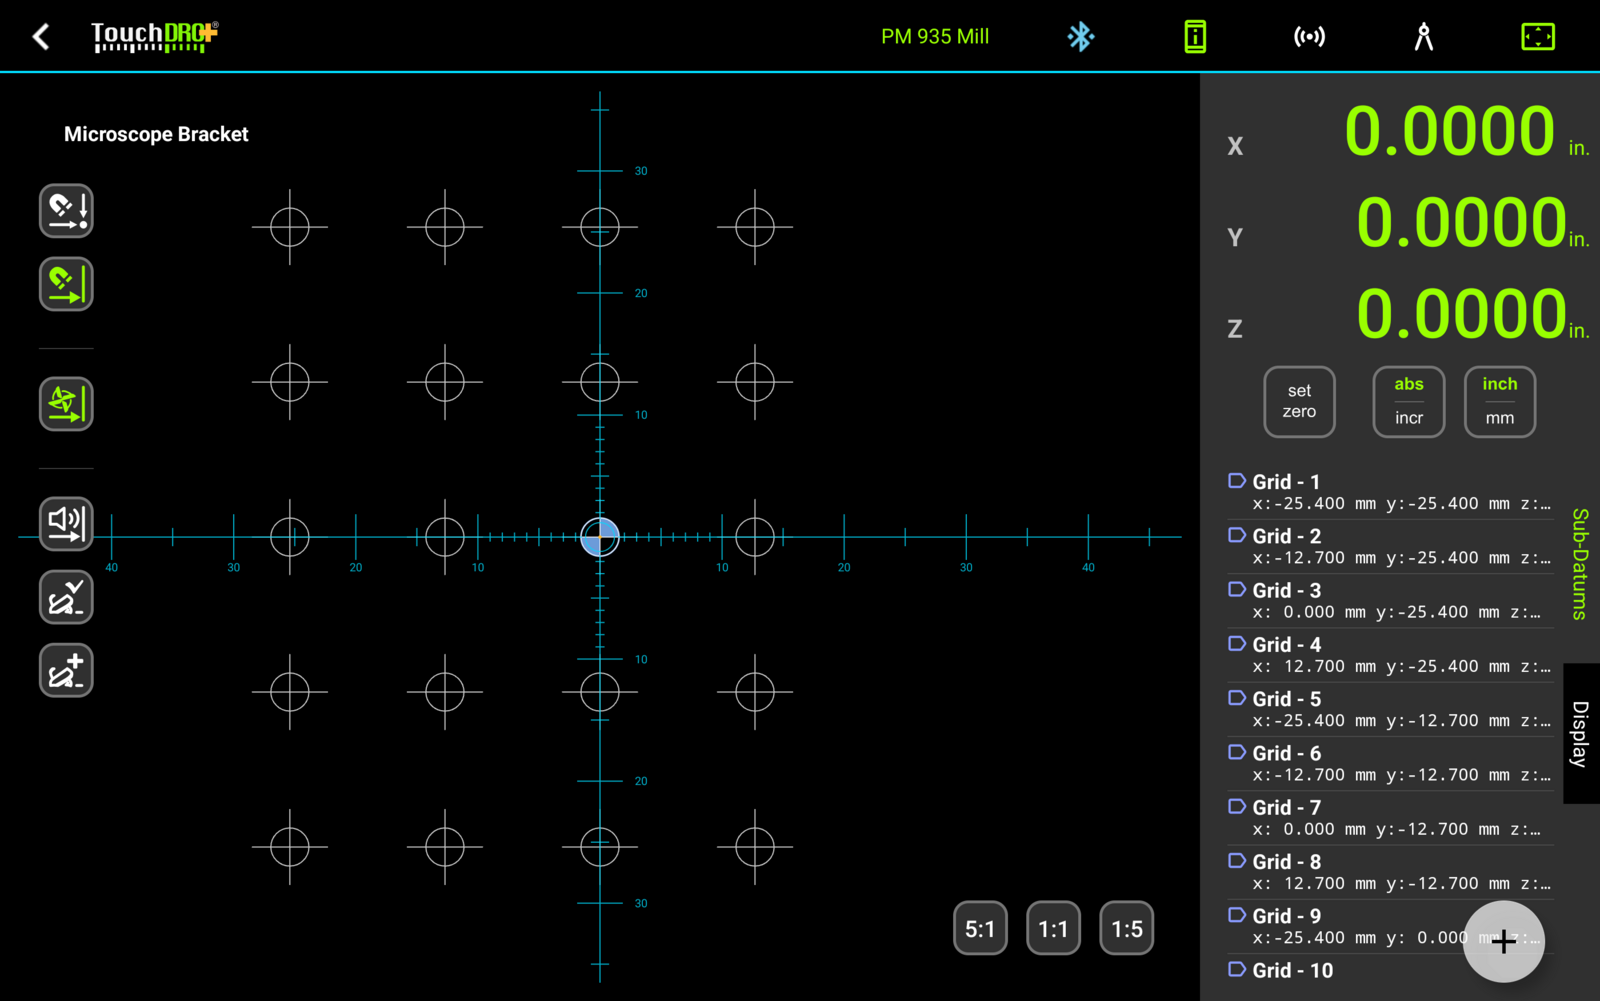Select Grid - 4 coordinates x: 12.700 mm row
1600x1001 pixels.
tap(1401, 667)
